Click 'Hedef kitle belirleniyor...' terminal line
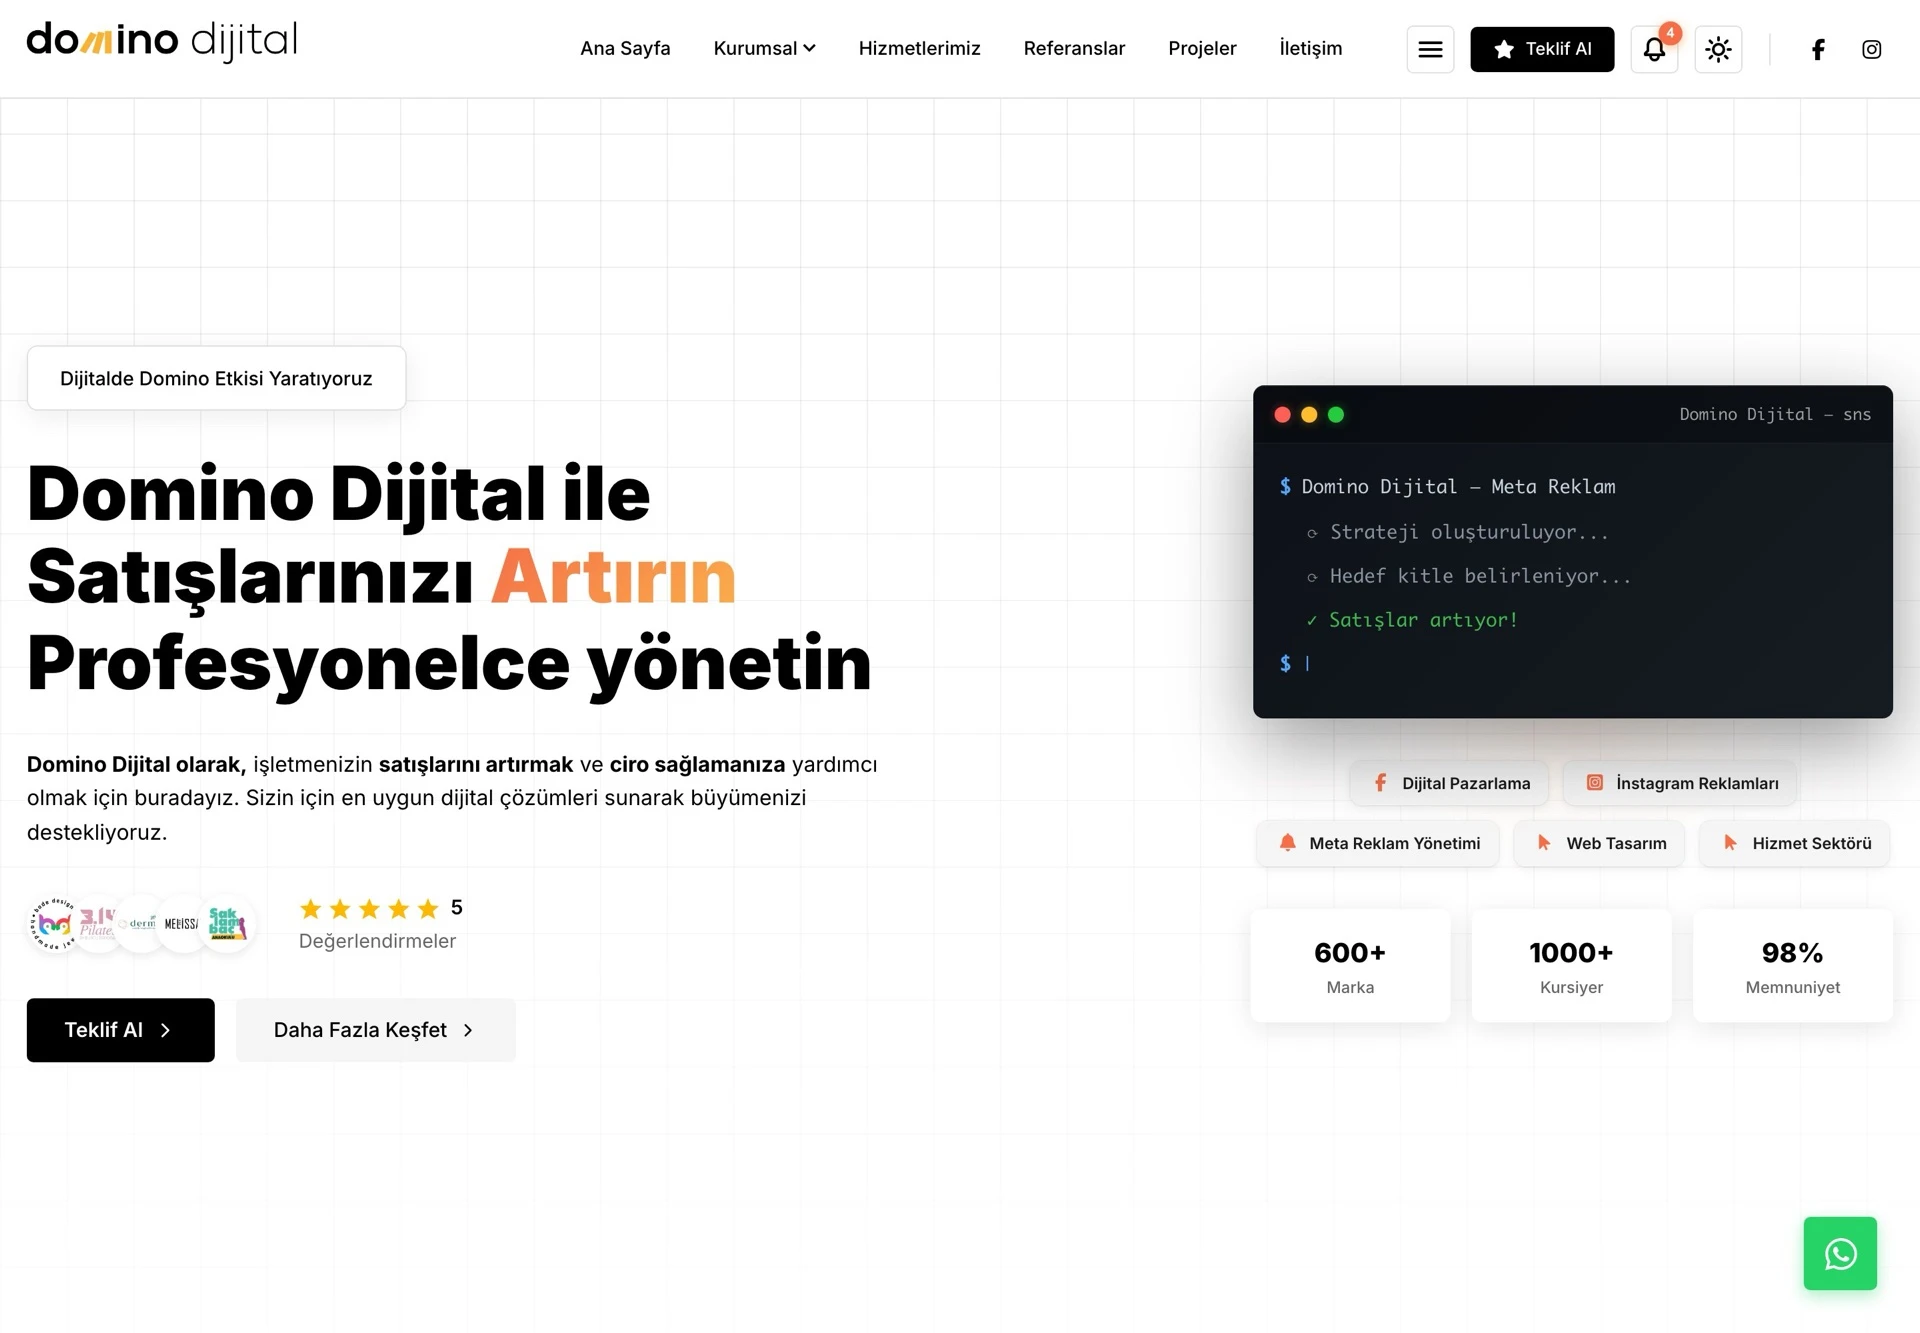1920x1333 pixels. pyautogui.click(x=1469, y=576)
